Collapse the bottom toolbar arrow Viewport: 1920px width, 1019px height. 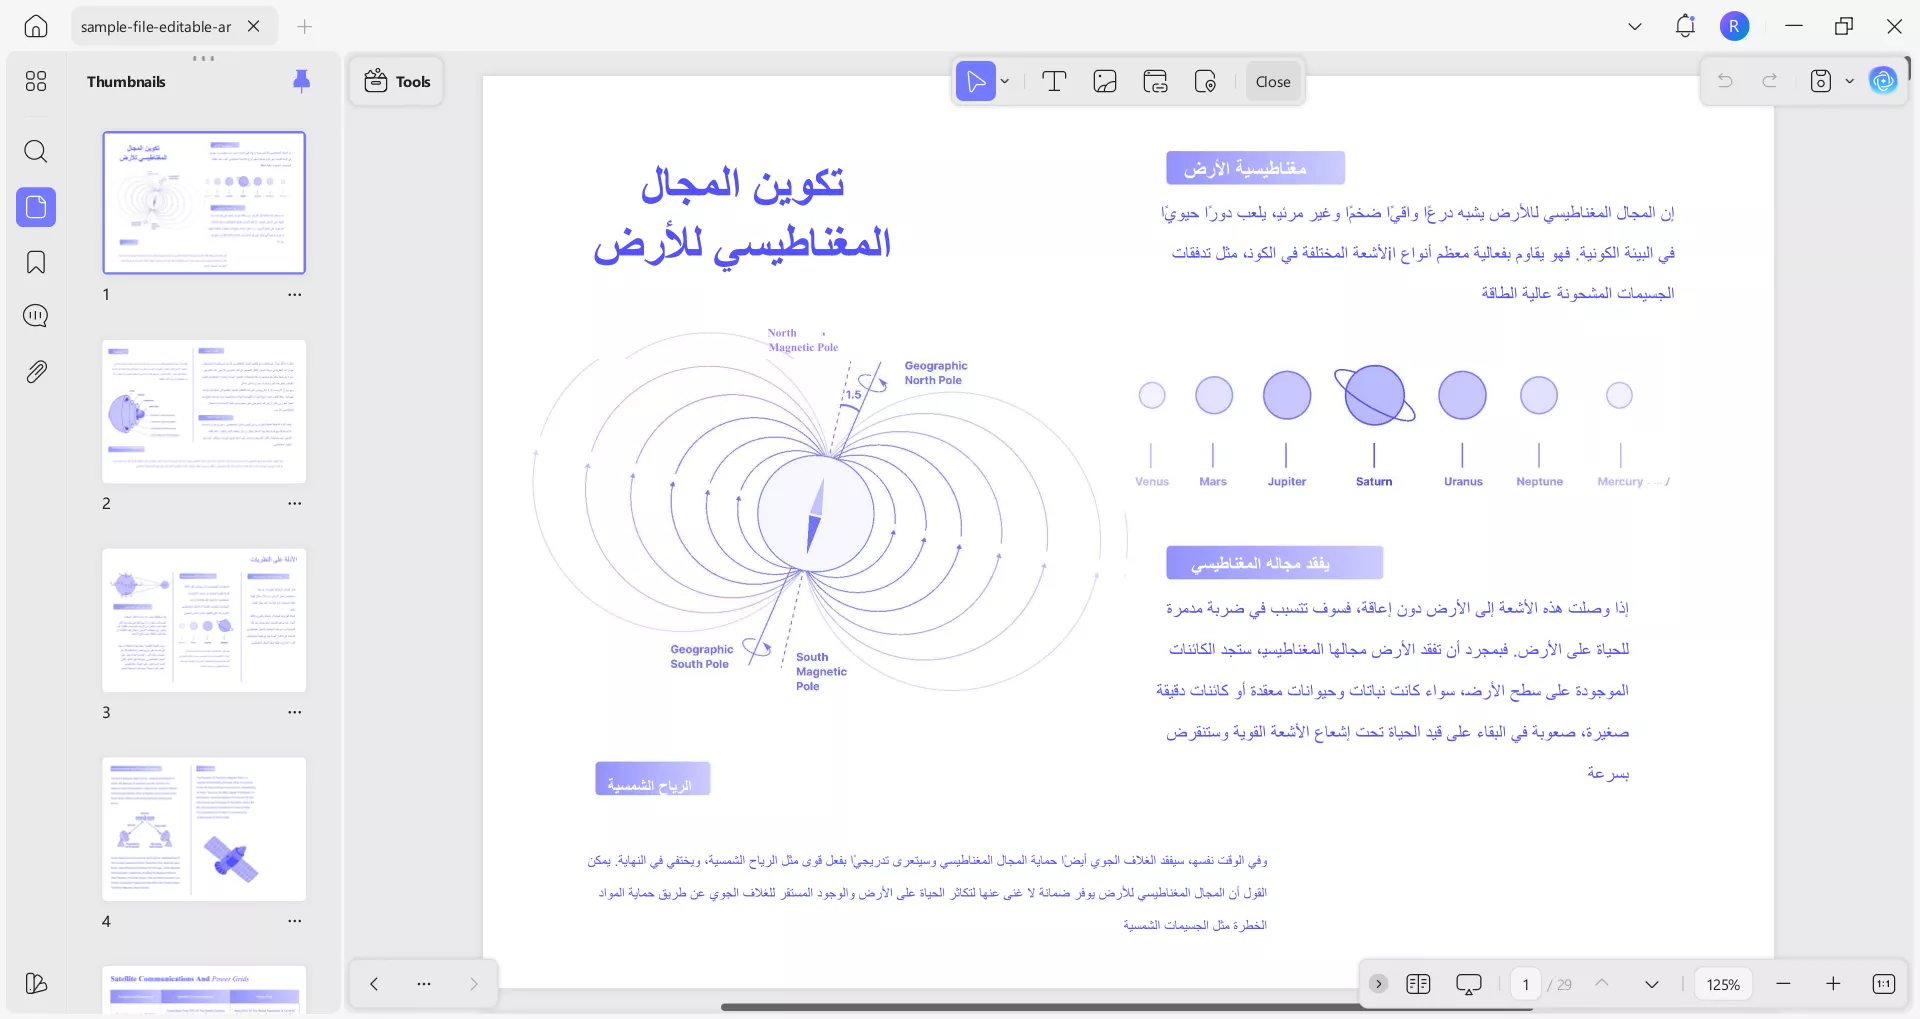(x=1378, y=984)
